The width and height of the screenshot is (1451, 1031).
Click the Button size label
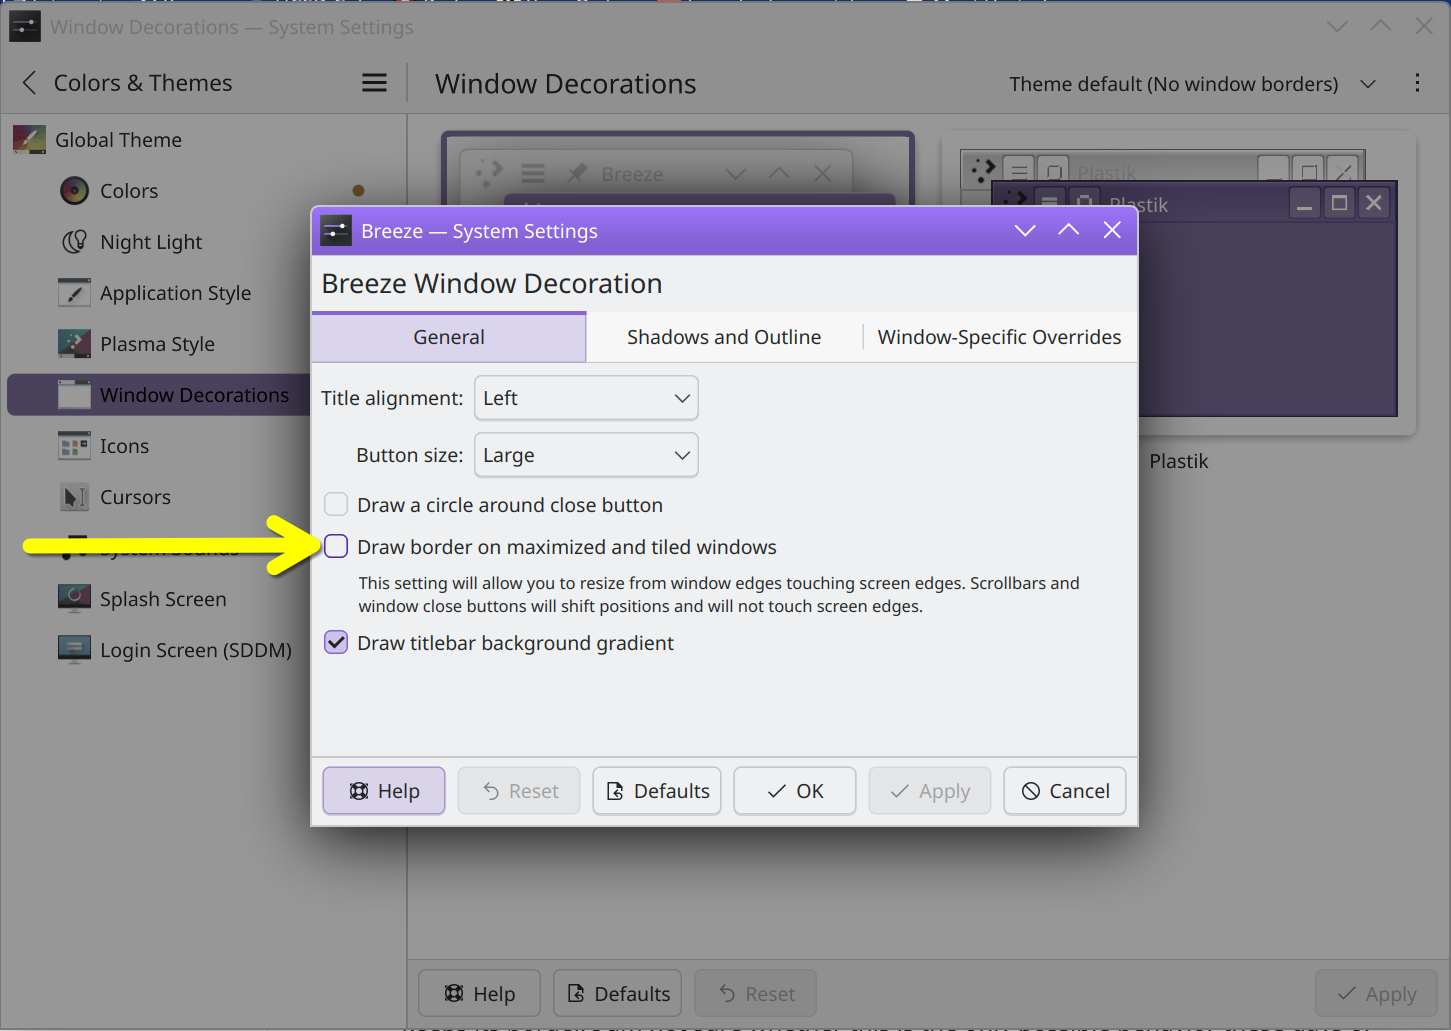tap(410, 455)
